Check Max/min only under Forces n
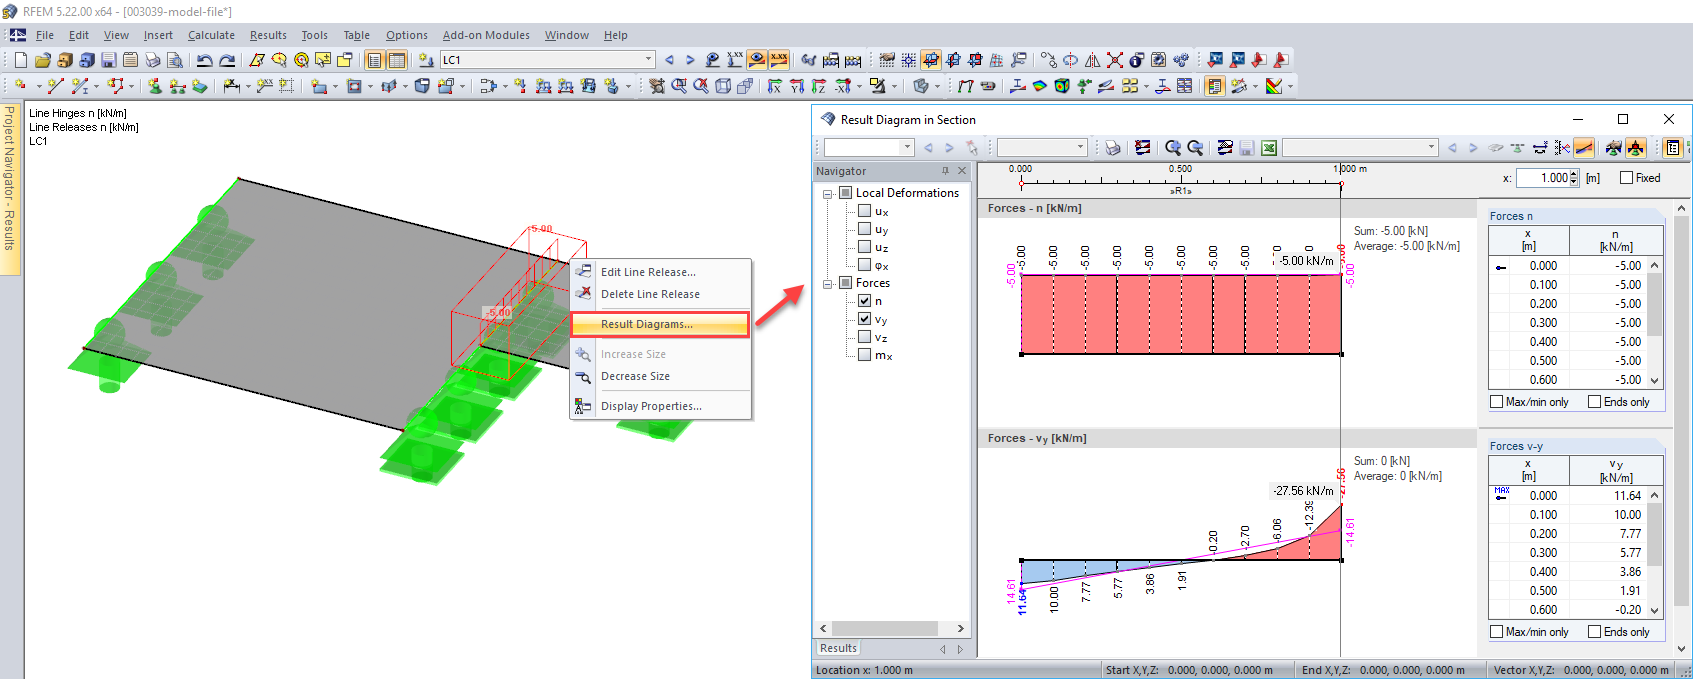Viewport: 1693px width, 679px height. coord(1497,402)
